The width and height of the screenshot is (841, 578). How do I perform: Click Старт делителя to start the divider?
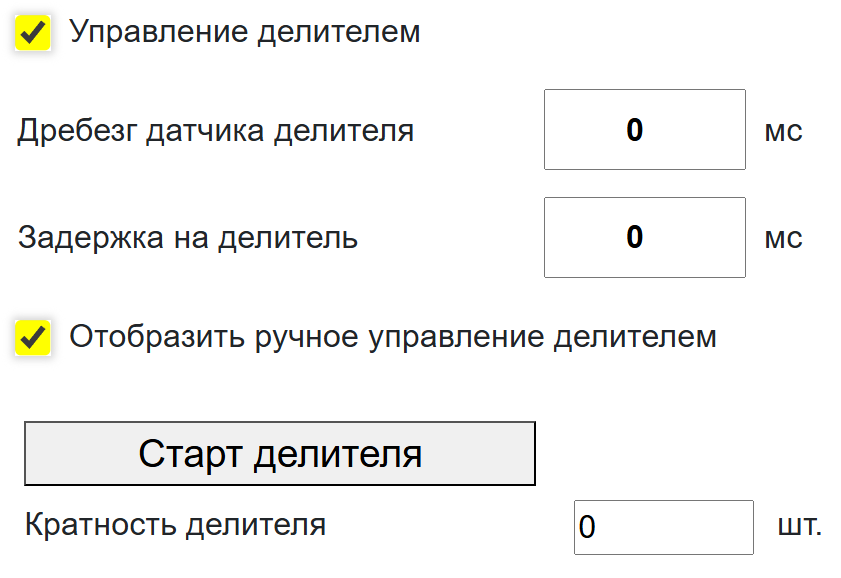pos(280,453)
